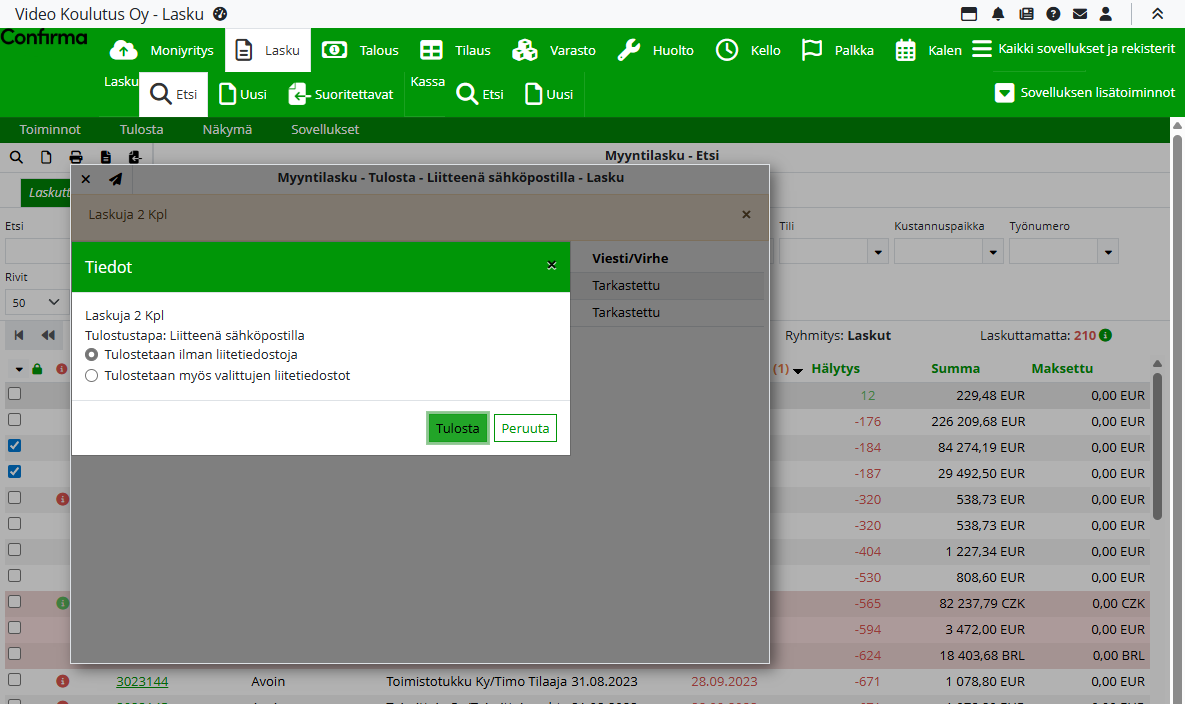
Task: Open the Huolto wrench module
Action: pos(655,50)
